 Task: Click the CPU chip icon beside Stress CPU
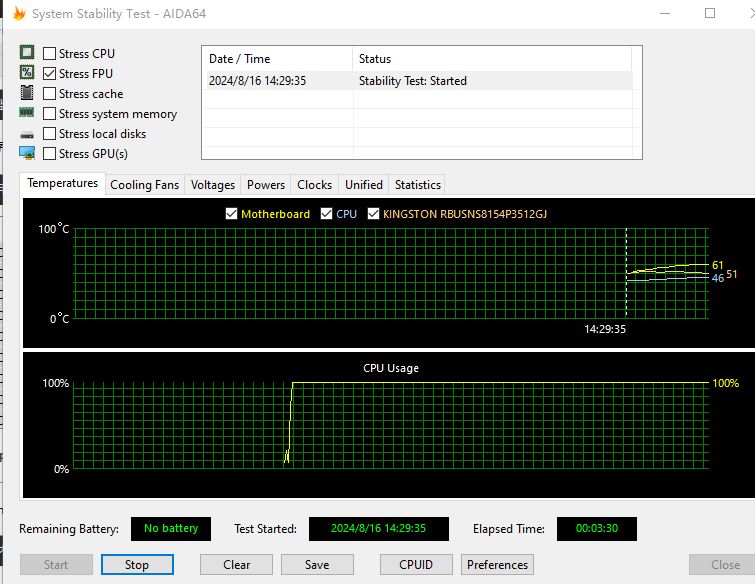tap(27, 53)
